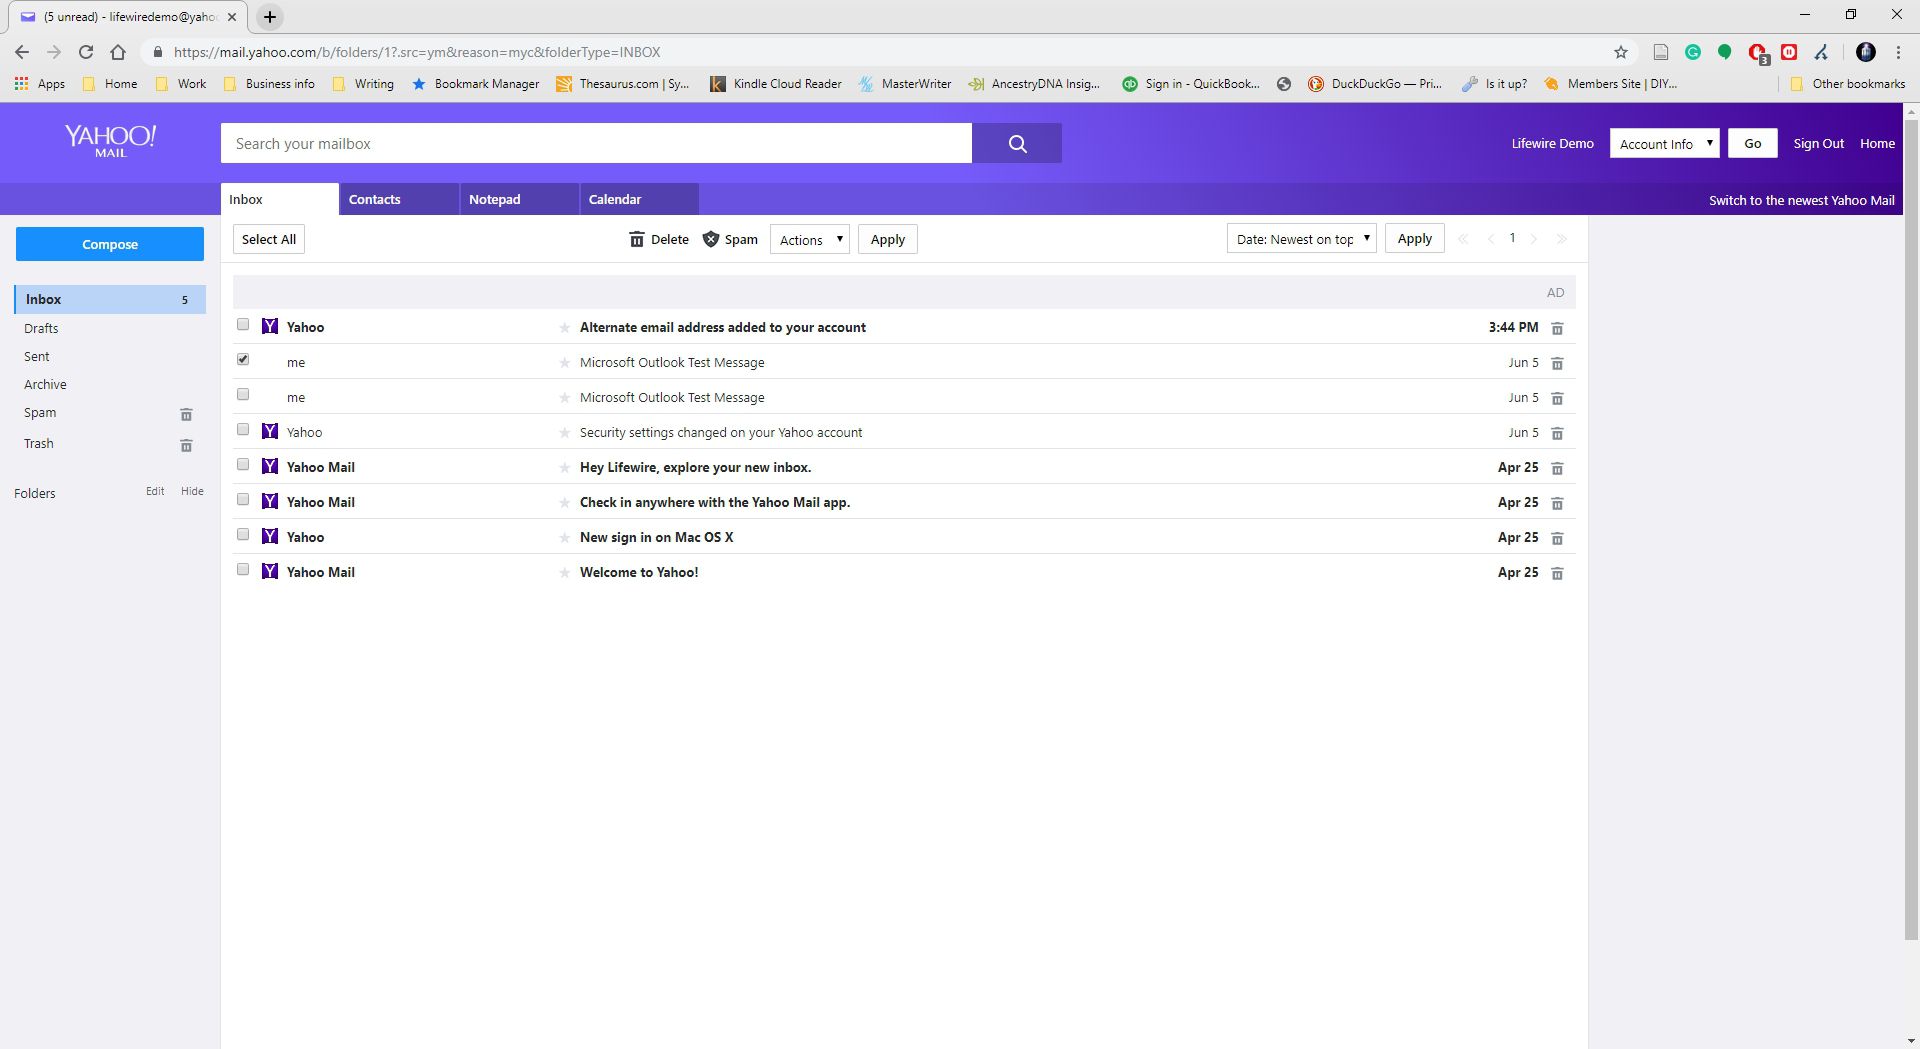Click the Delete trash icon in toolbar
Viewport: 1920px width, 1049px height.
click(637, 239)
